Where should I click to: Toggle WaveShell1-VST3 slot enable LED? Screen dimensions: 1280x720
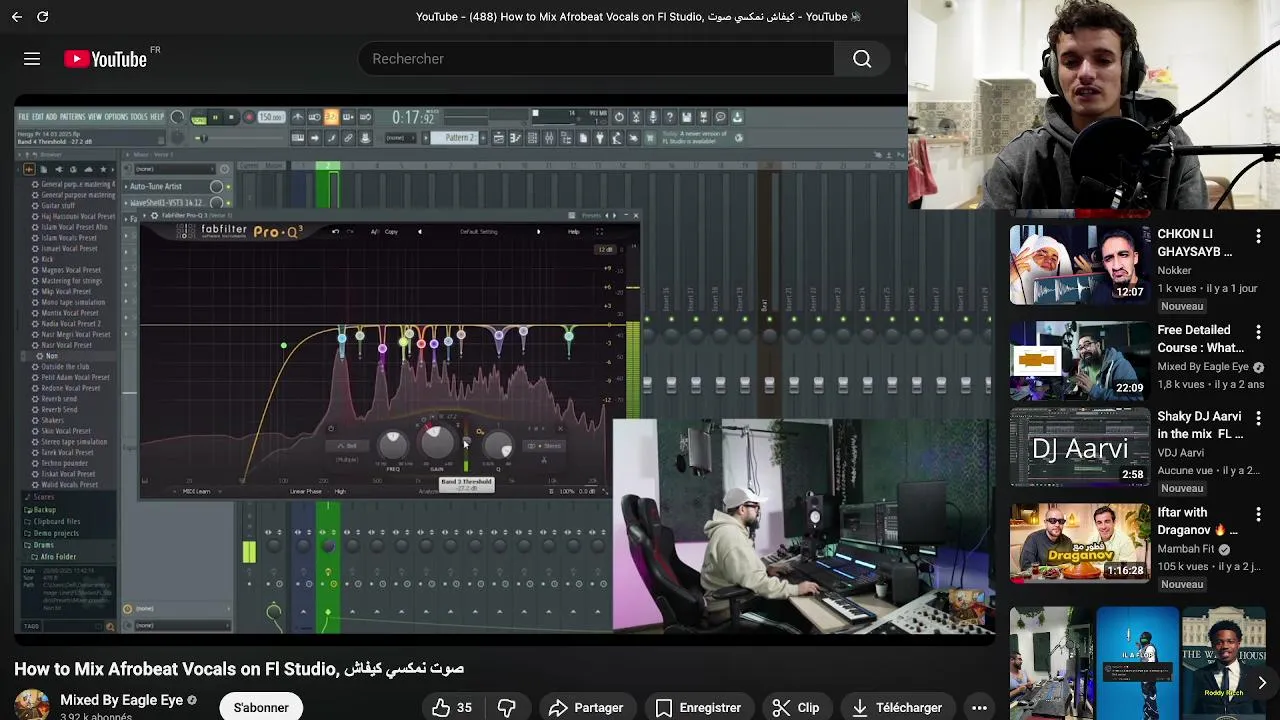pos(228,203)
